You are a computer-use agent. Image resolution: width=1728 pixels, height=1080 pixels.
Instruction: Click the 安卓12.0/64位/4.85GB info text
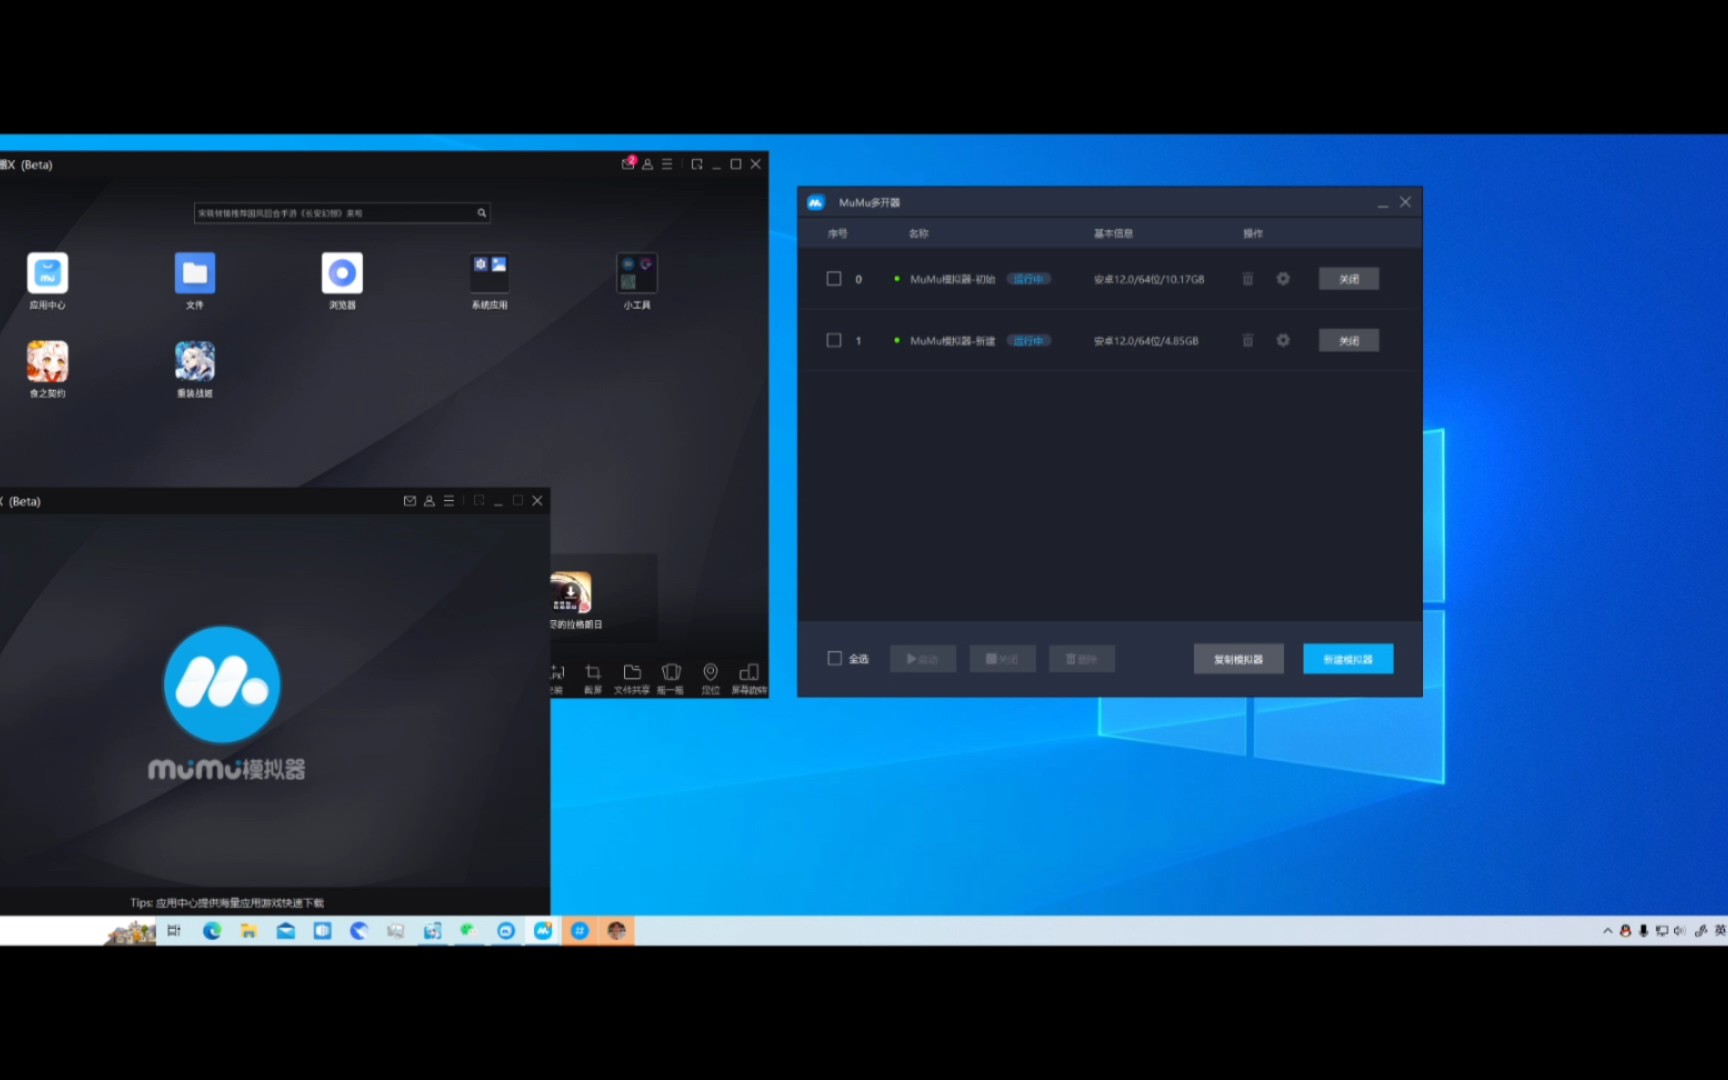[1146, 341]
